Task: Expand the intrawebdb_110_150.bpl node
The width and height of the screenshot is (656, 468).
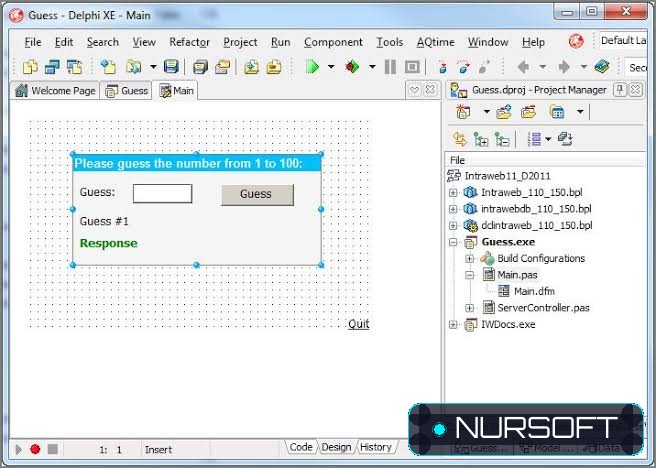Action: pyautogui.click(x=453, y=209)
